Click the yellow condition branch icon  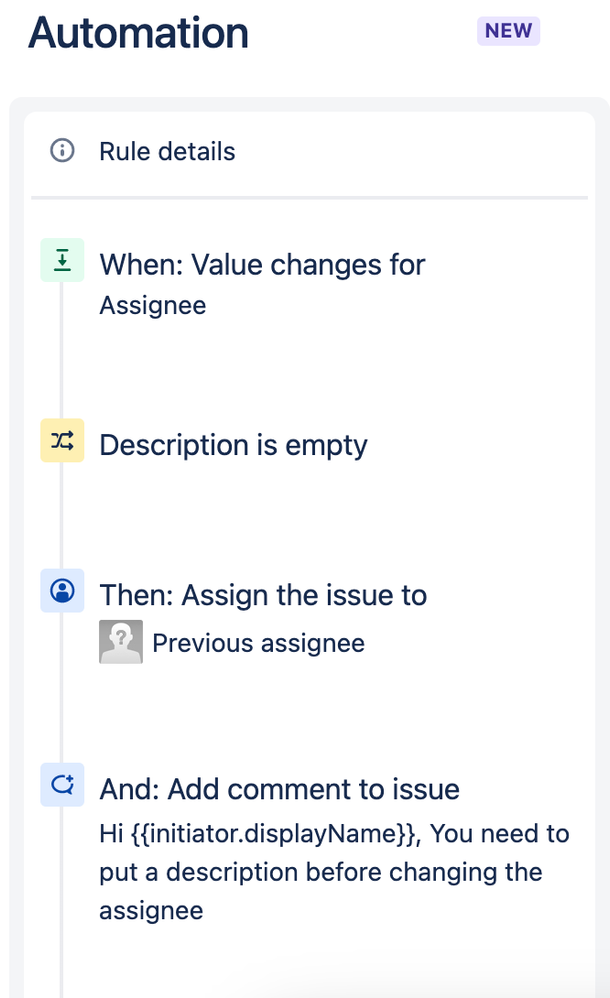pos(61,440)
